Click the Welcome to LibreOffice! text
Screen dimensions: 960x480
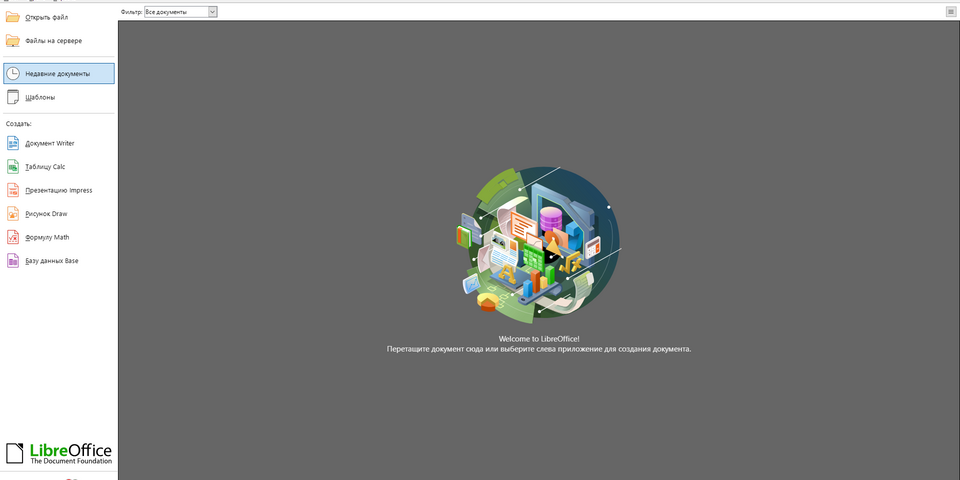(x=539, y=339)
